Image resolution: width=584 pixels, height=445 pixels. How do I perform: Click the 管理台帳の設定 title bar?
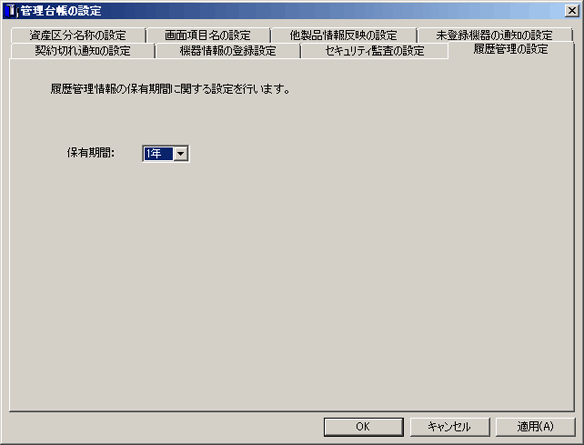tap(291, 11)
